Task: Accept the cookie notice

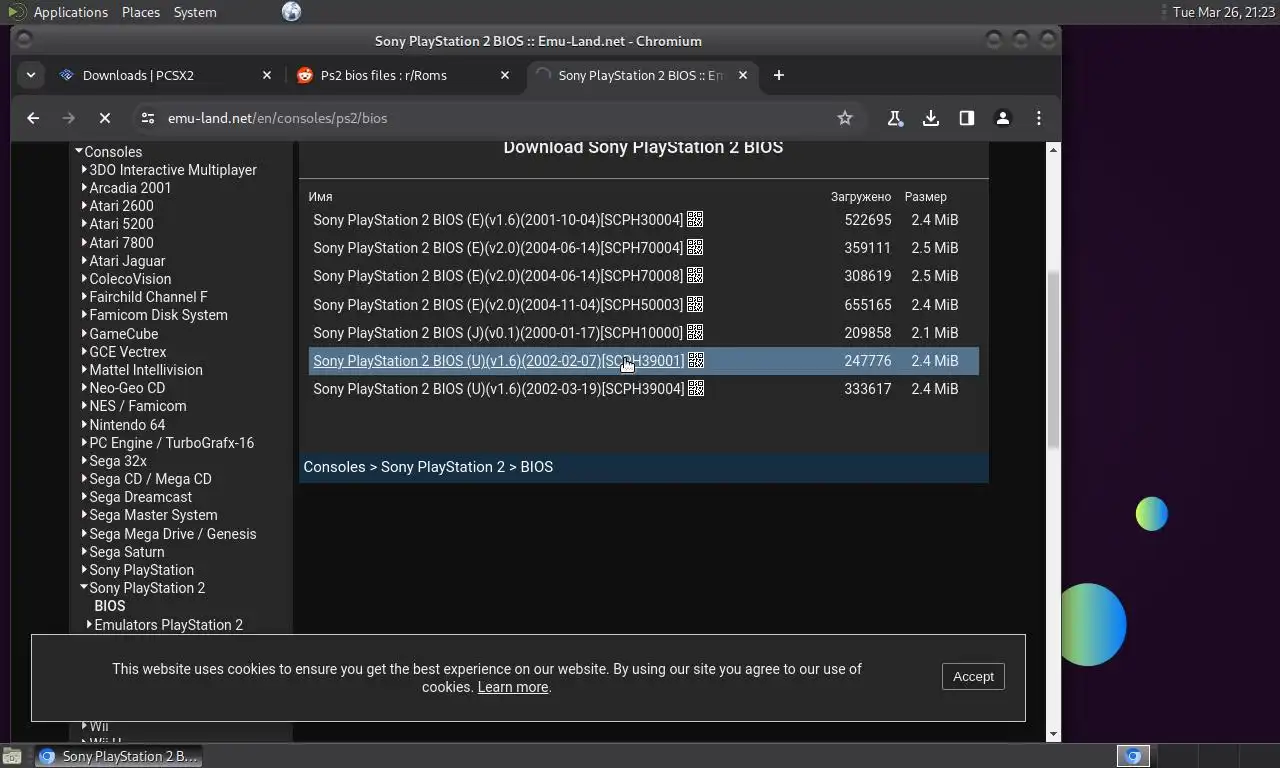Action: (x=973, y=676)
